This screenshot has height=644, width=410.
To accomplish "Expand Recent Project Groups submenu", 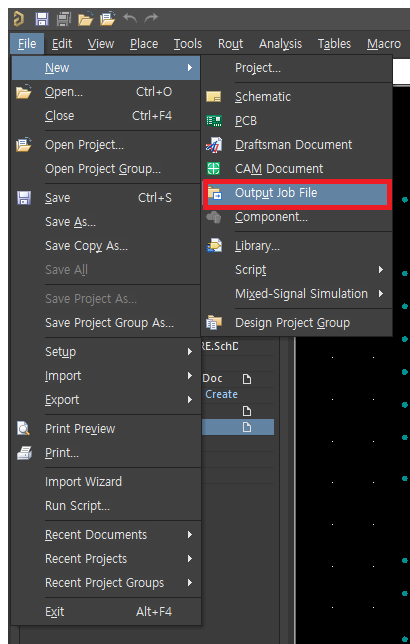I will (189, 583).
